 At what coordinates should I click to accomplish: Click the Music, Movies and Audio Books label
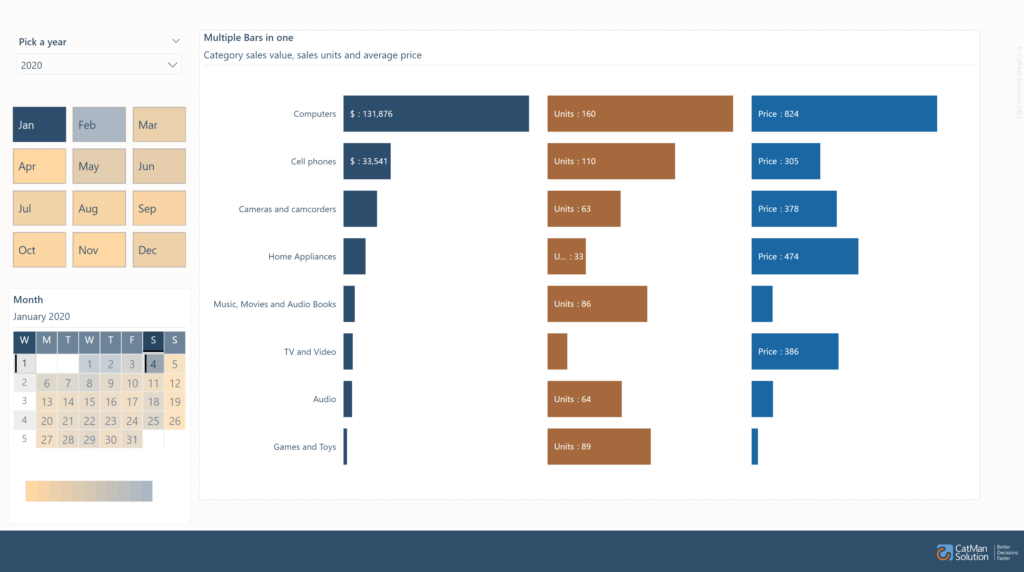point(275,304)
